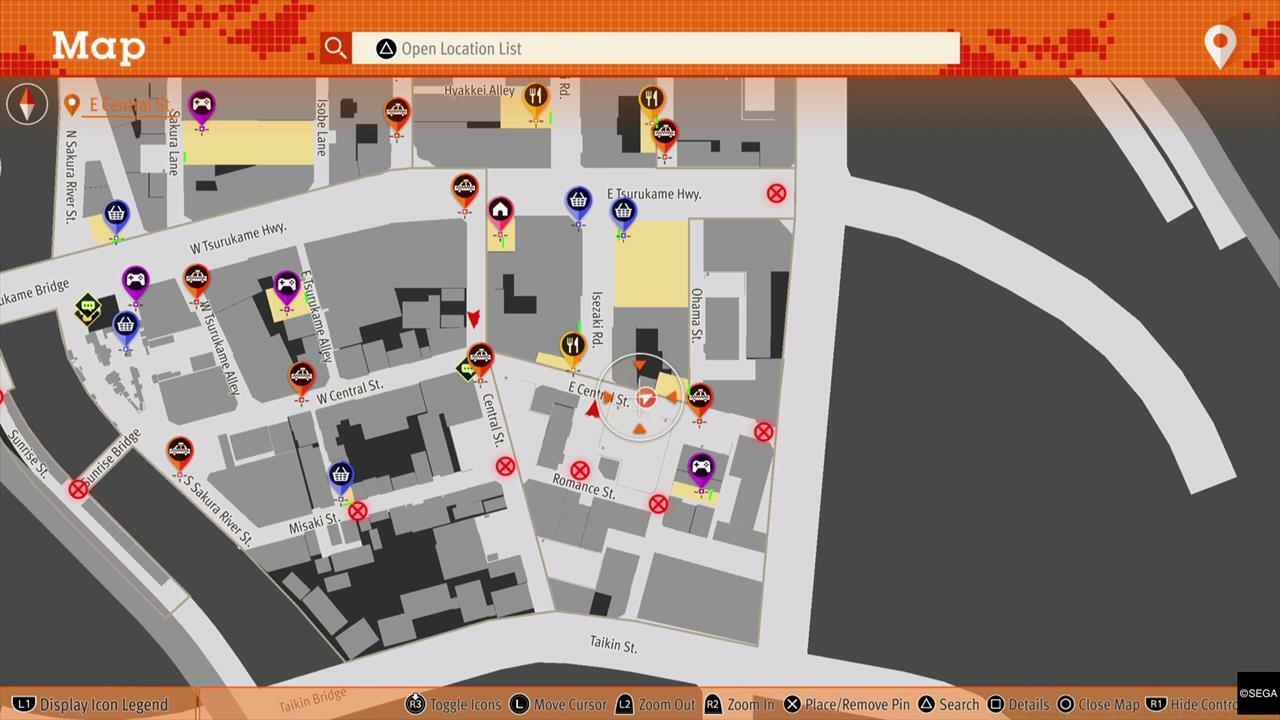Select the restaurant pin on Isezaki Rd
1280x720 pixels.
click(572, 345)
